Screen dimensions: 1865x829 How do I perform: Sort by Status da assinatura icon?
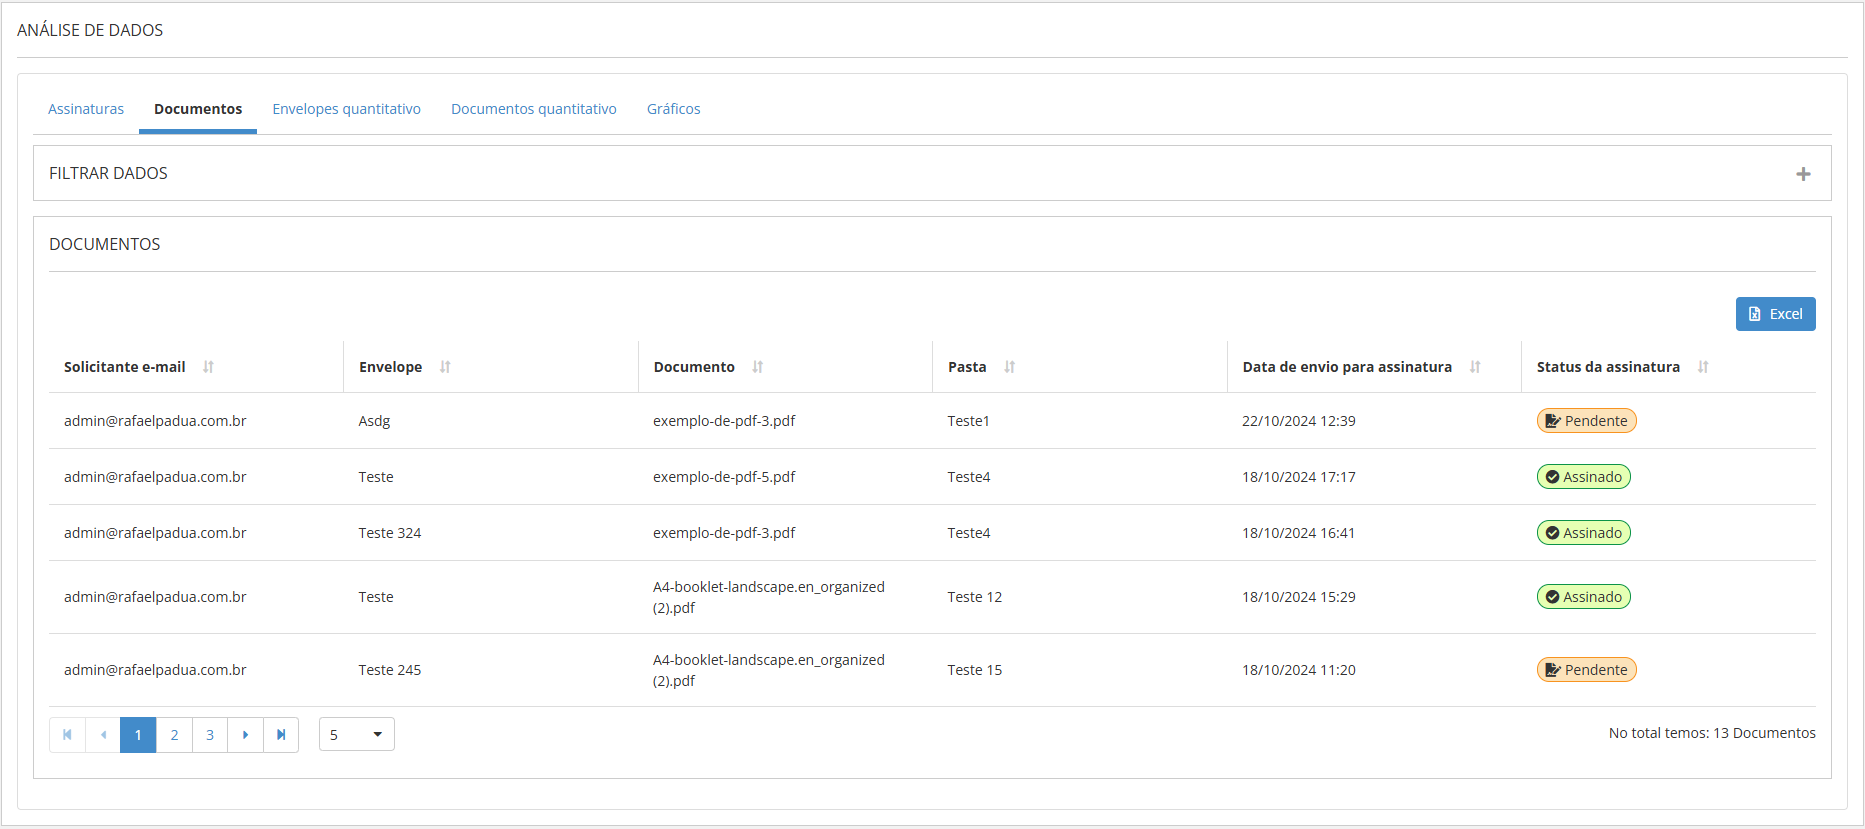(x=1703, y=367)
